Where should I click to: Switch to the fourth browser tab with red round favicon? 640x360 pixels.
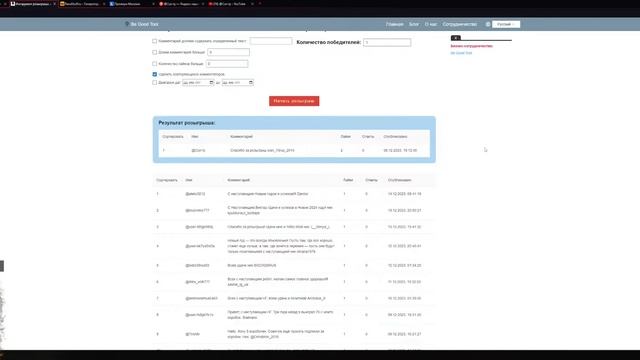tap(181, 4)
